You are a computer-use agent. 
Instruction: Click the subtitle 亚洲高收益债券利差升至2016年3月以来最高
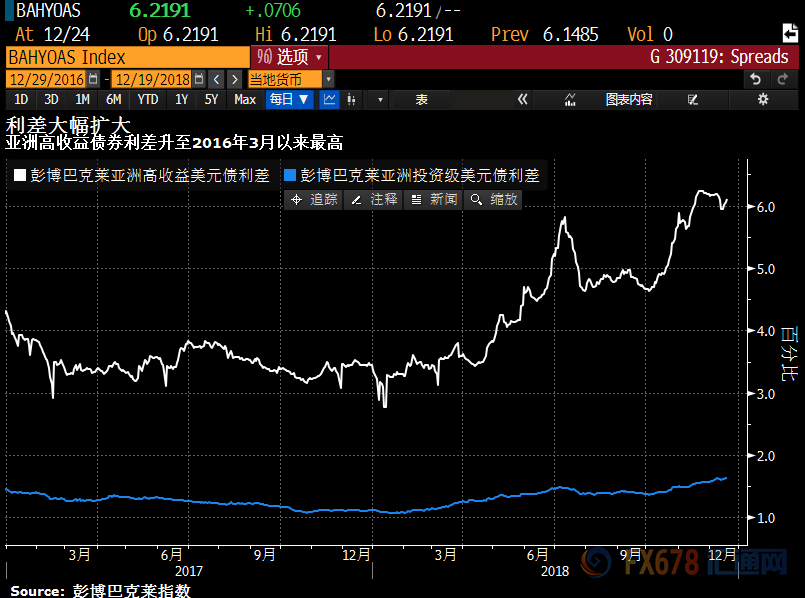[x=175, y=142]
